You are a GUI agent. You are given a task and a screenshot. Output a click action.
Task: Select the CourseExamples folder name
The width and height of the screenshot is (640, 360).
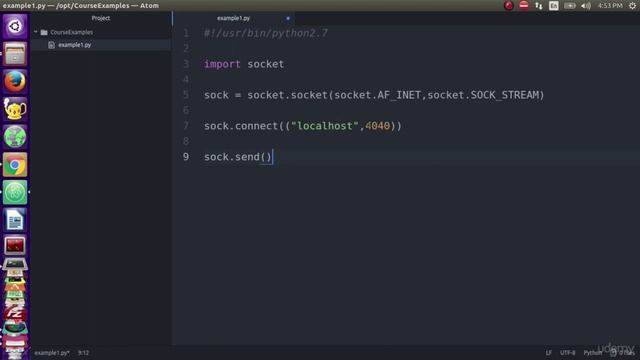71,32
